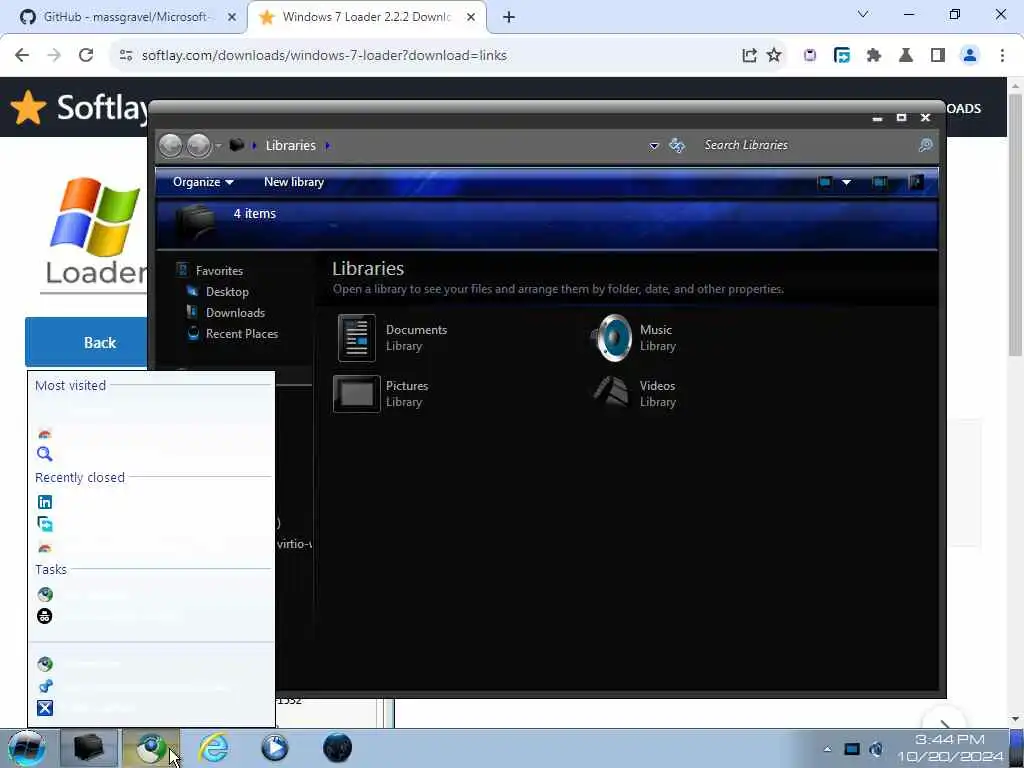Click the browser back arrow
The width and height of the screenshot is (1024, 768).
click(22, 56)
